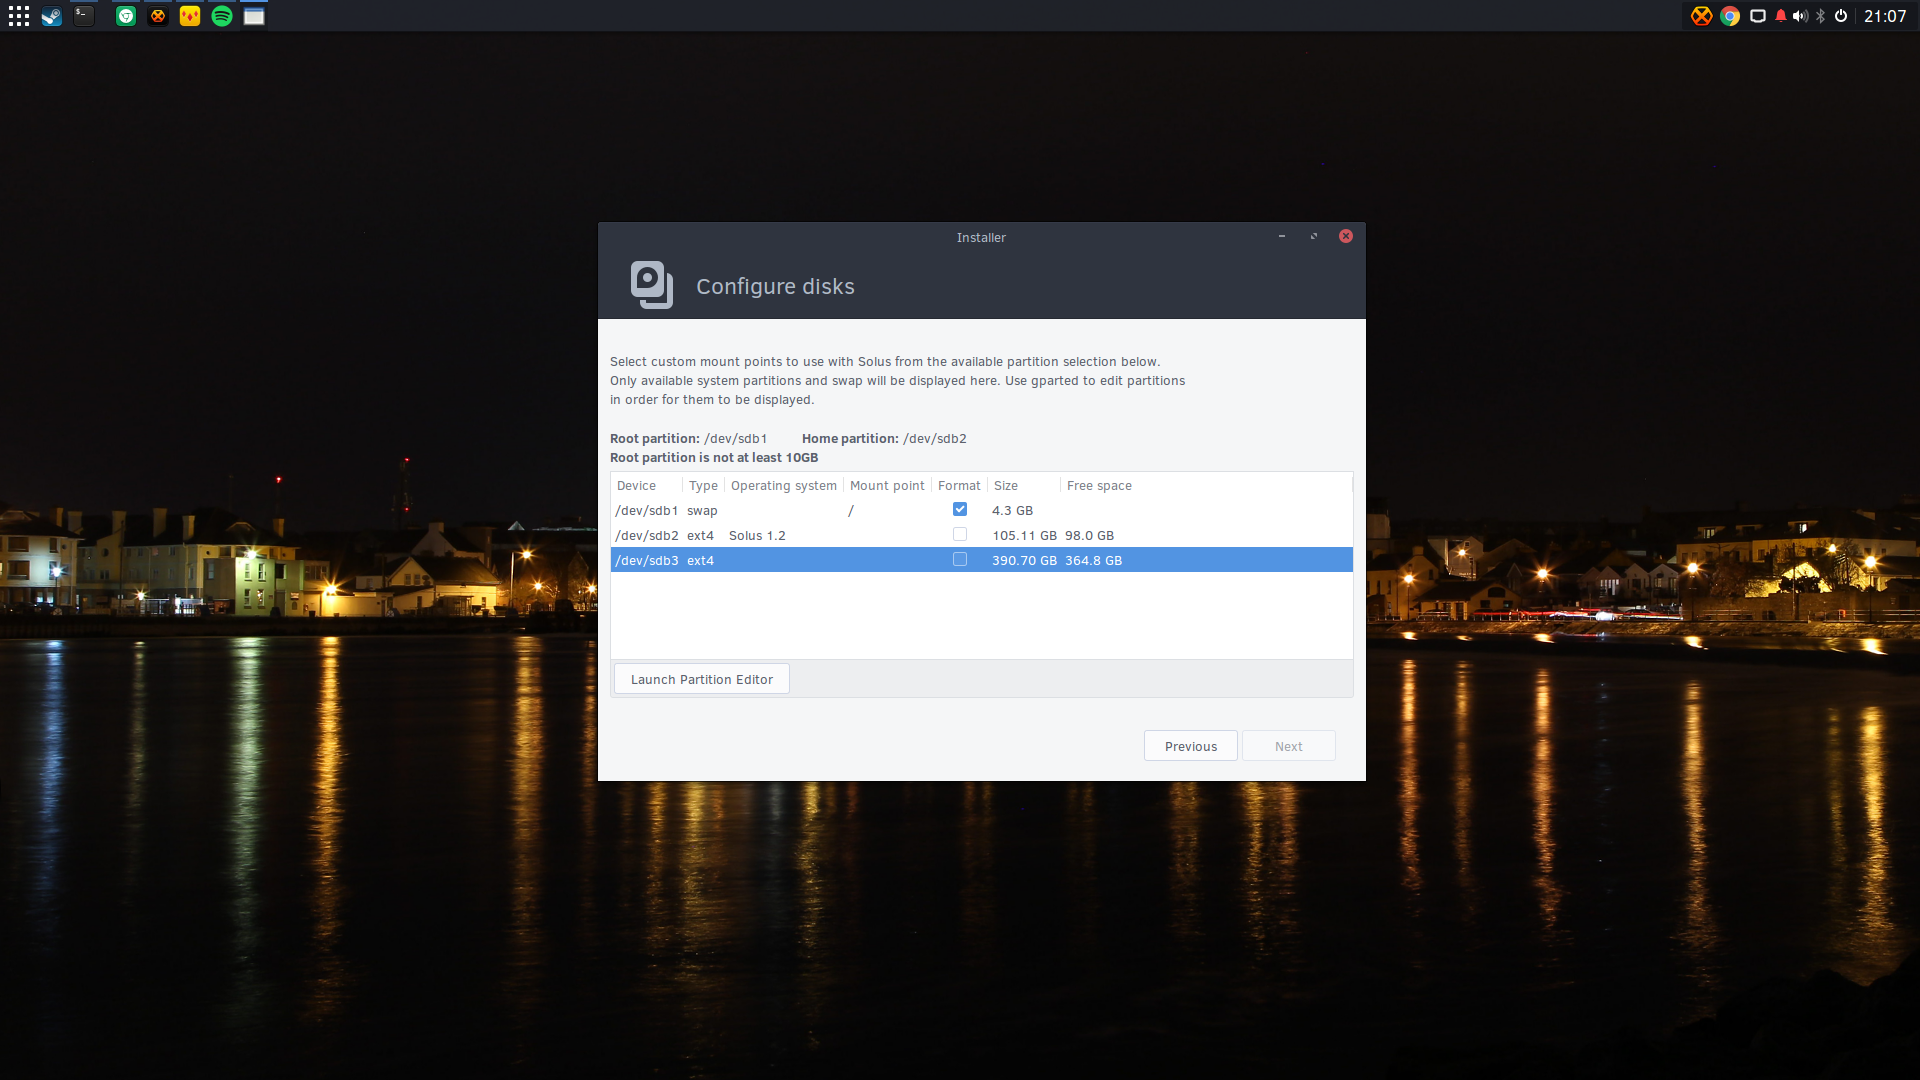Viewport: 1920px width, 1080px height.
Task: Close the Installer window
Action: pyautogui.click(x=1346, y=236)
